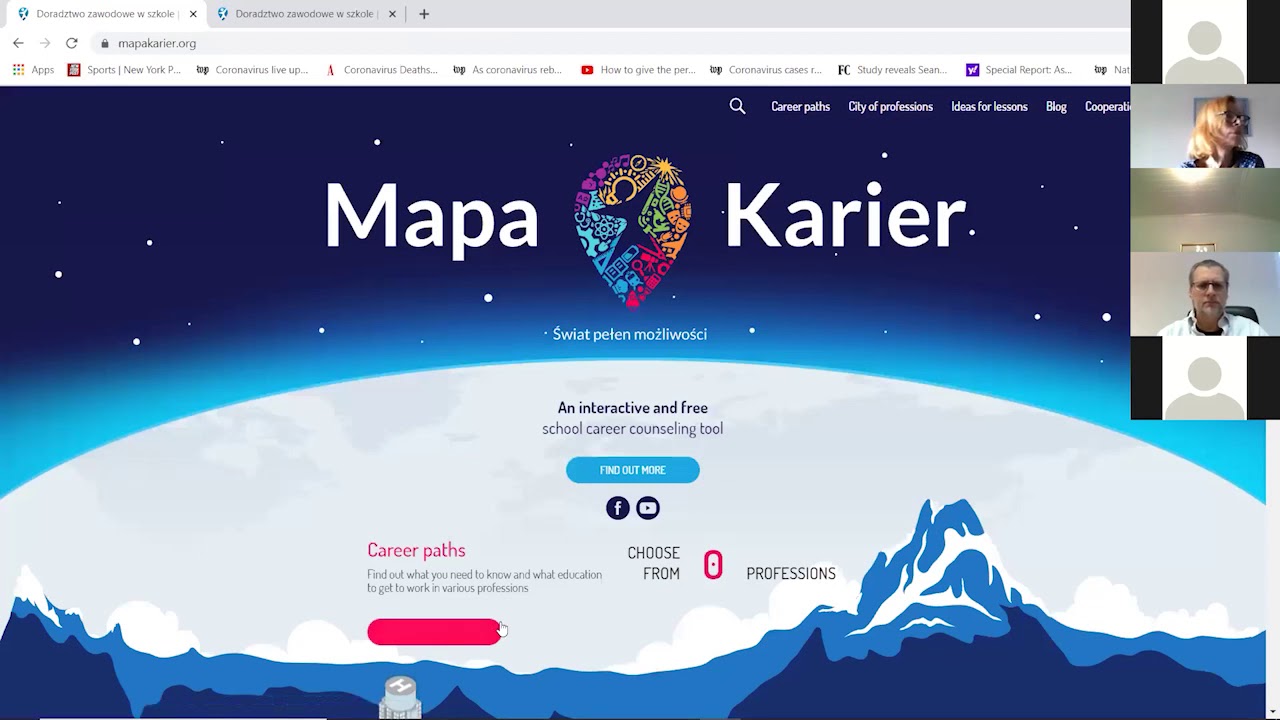Screen dimensions: 1280x720
Task: Open the YouTube icon link
Action: [x=648, y=508]
